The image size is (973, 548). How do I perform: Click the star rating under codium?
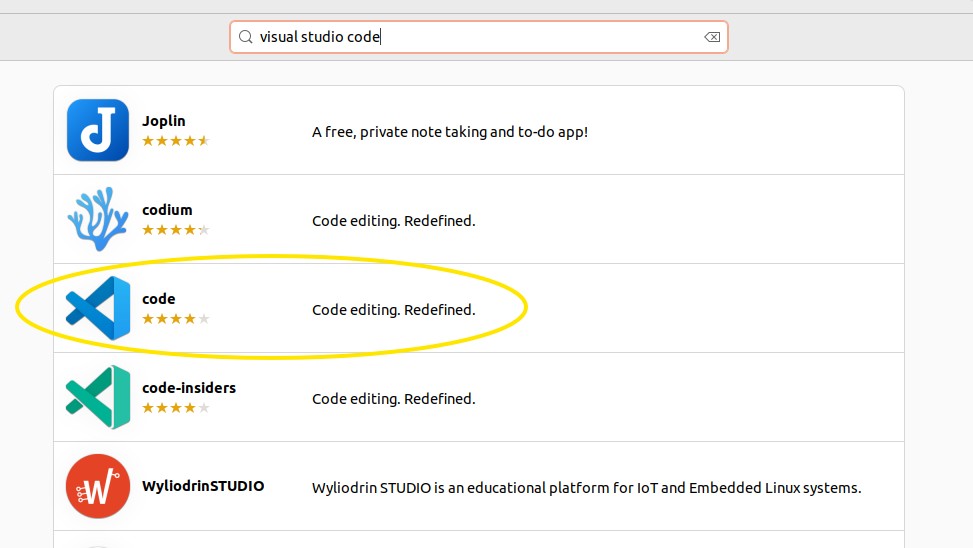175,230
